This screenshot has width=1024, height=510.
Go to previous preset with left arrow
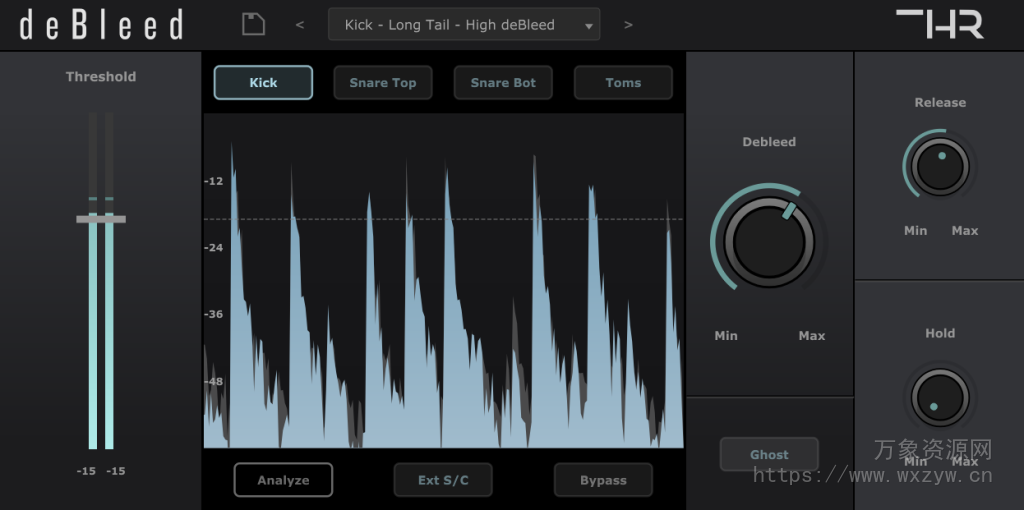(299, 25)
